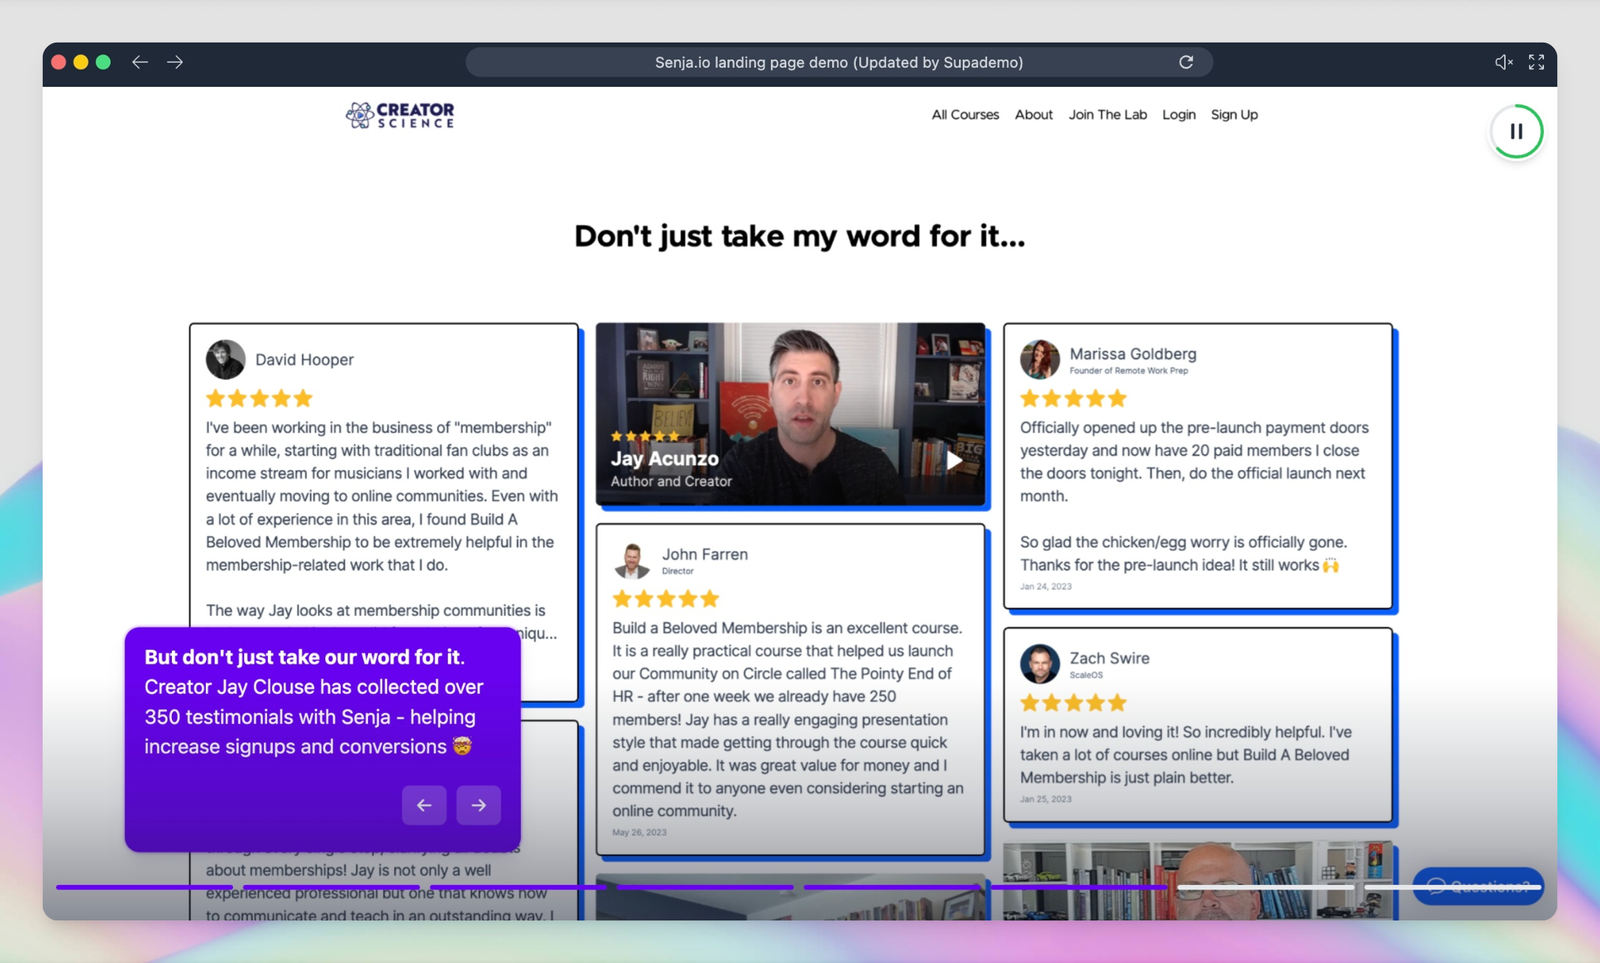The width and height of the screenshot is (1600, 963).
Task: Jump to the first demo progress segment
Action: pos(144,887)
